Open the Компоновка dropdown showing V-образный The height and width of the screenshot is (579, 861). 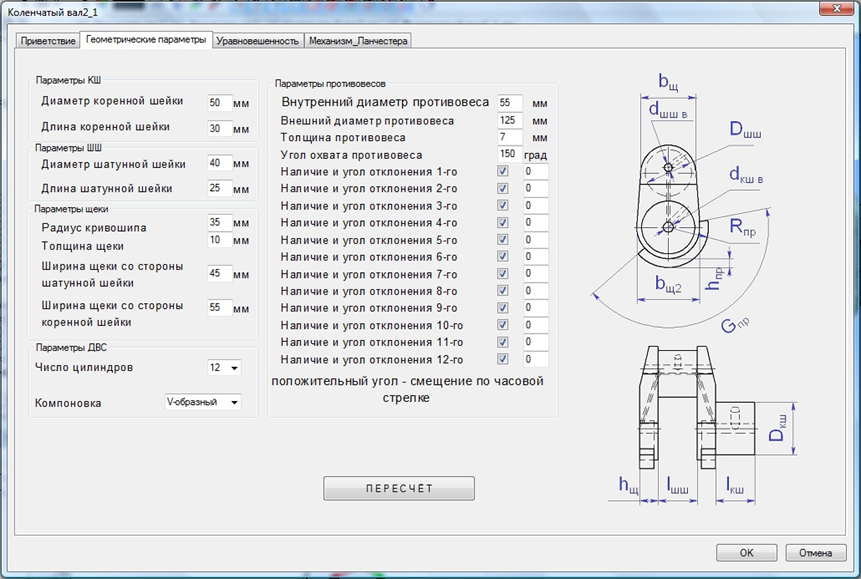pyautogui.click(x=203, y=402)
